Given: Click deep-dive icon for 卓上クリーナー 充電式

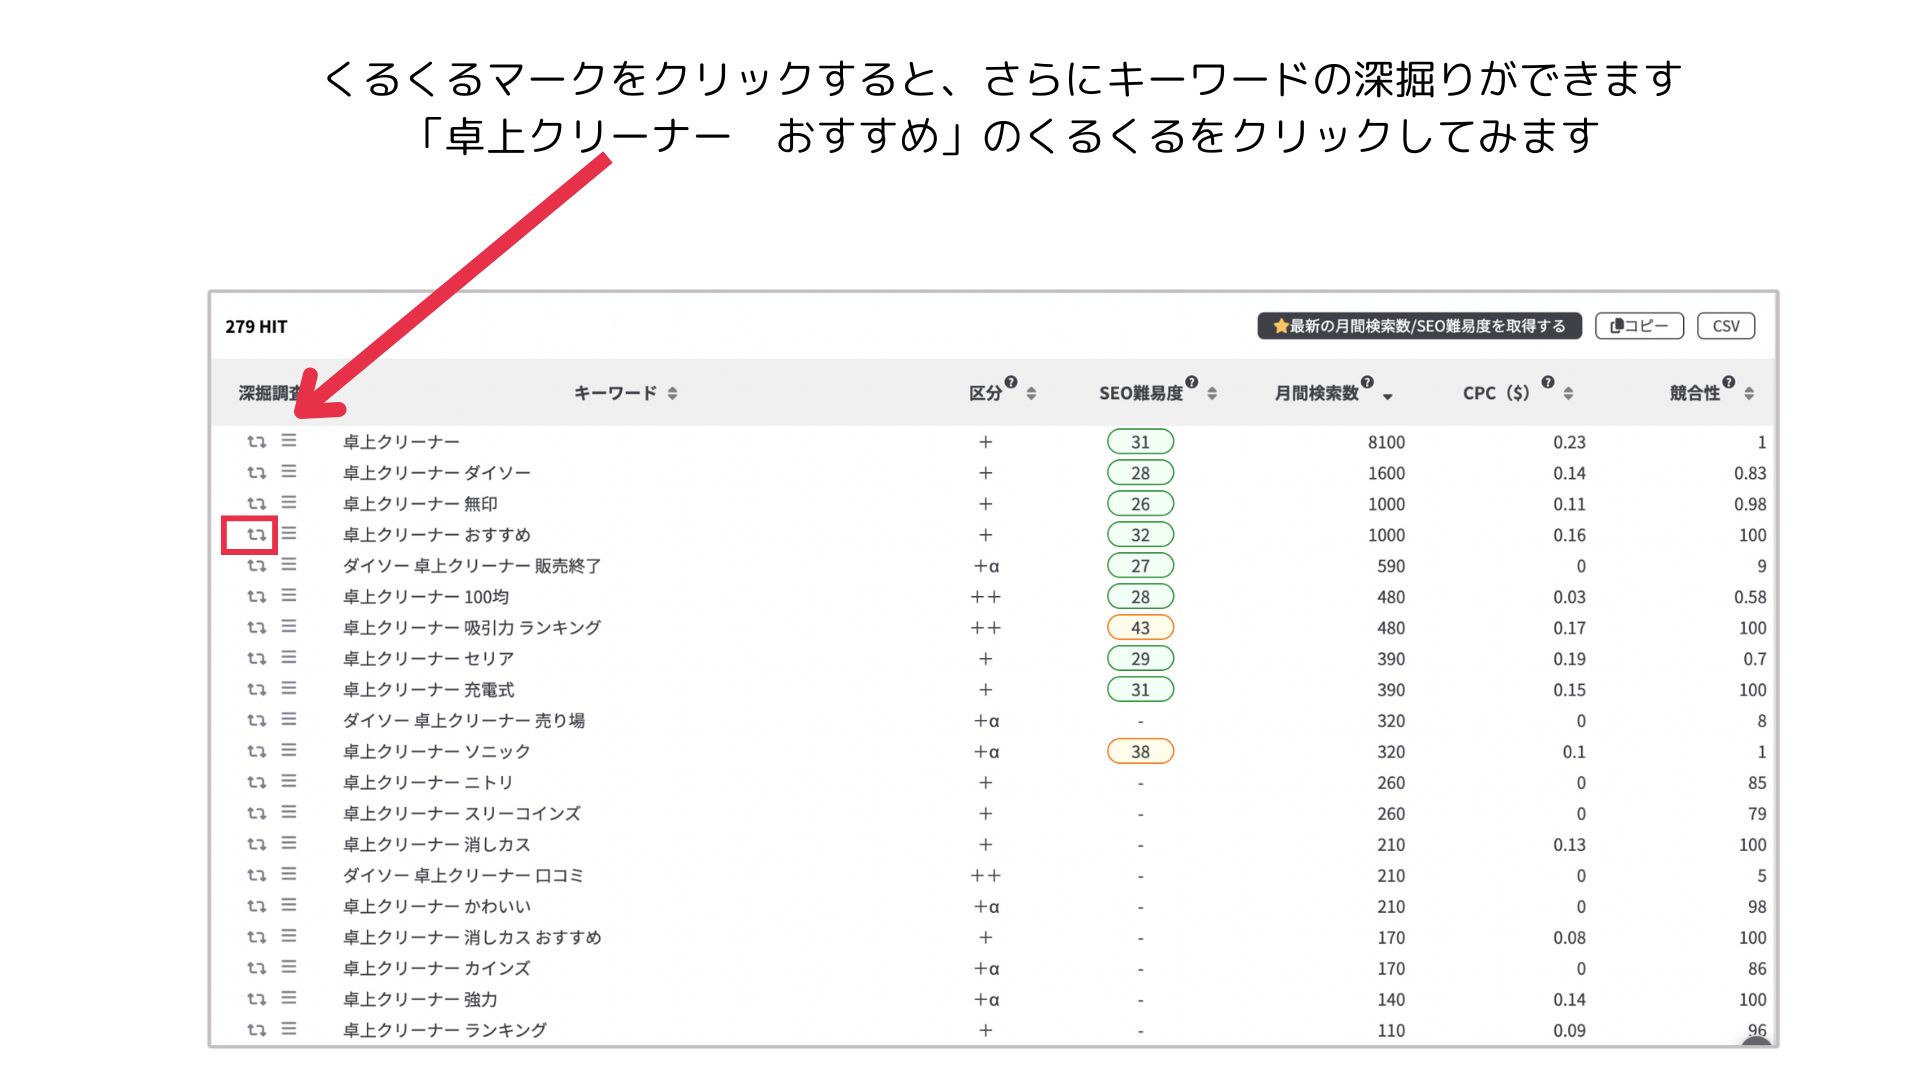Looking at the screenshot, I should coord(257,690).
